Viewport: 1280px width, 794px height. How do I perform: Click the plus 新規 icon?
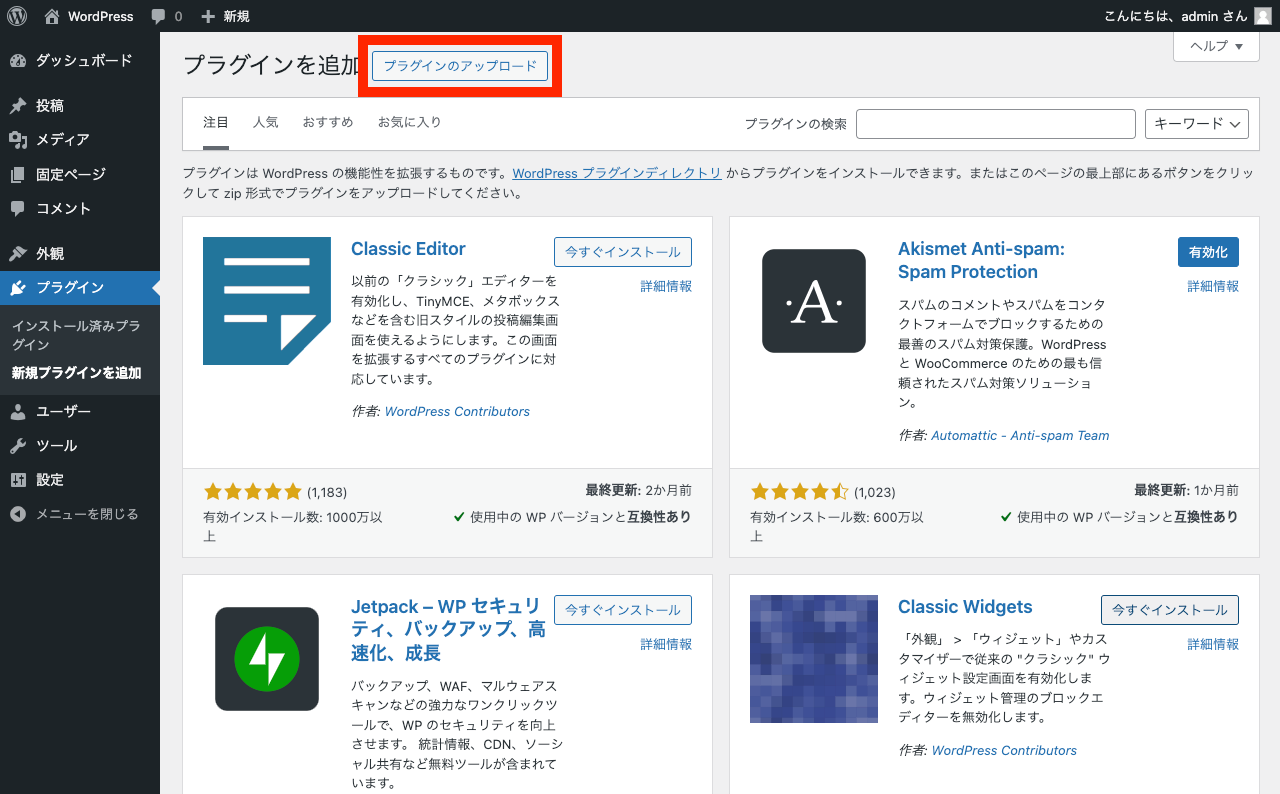208,16
